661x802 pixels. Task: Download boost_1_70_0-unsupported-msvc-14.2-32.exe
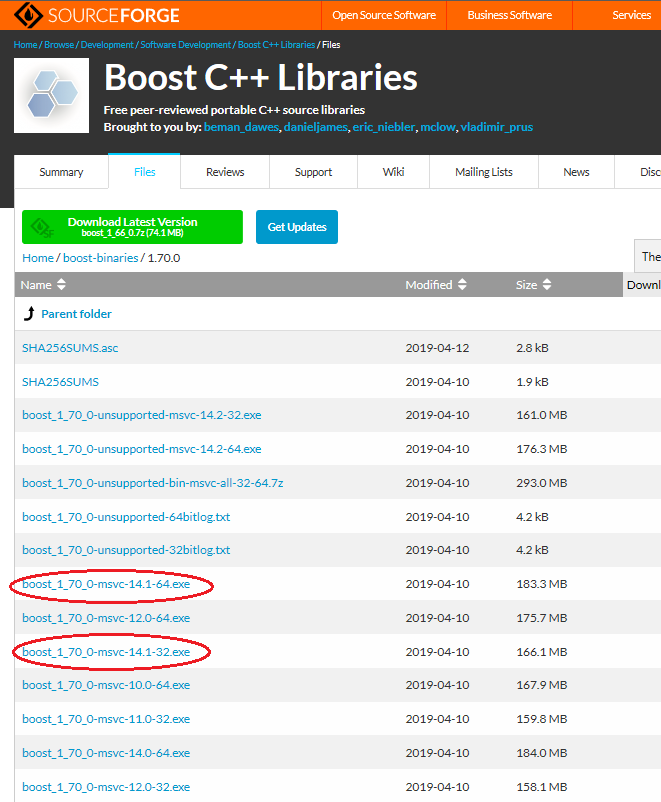(142, 415)
